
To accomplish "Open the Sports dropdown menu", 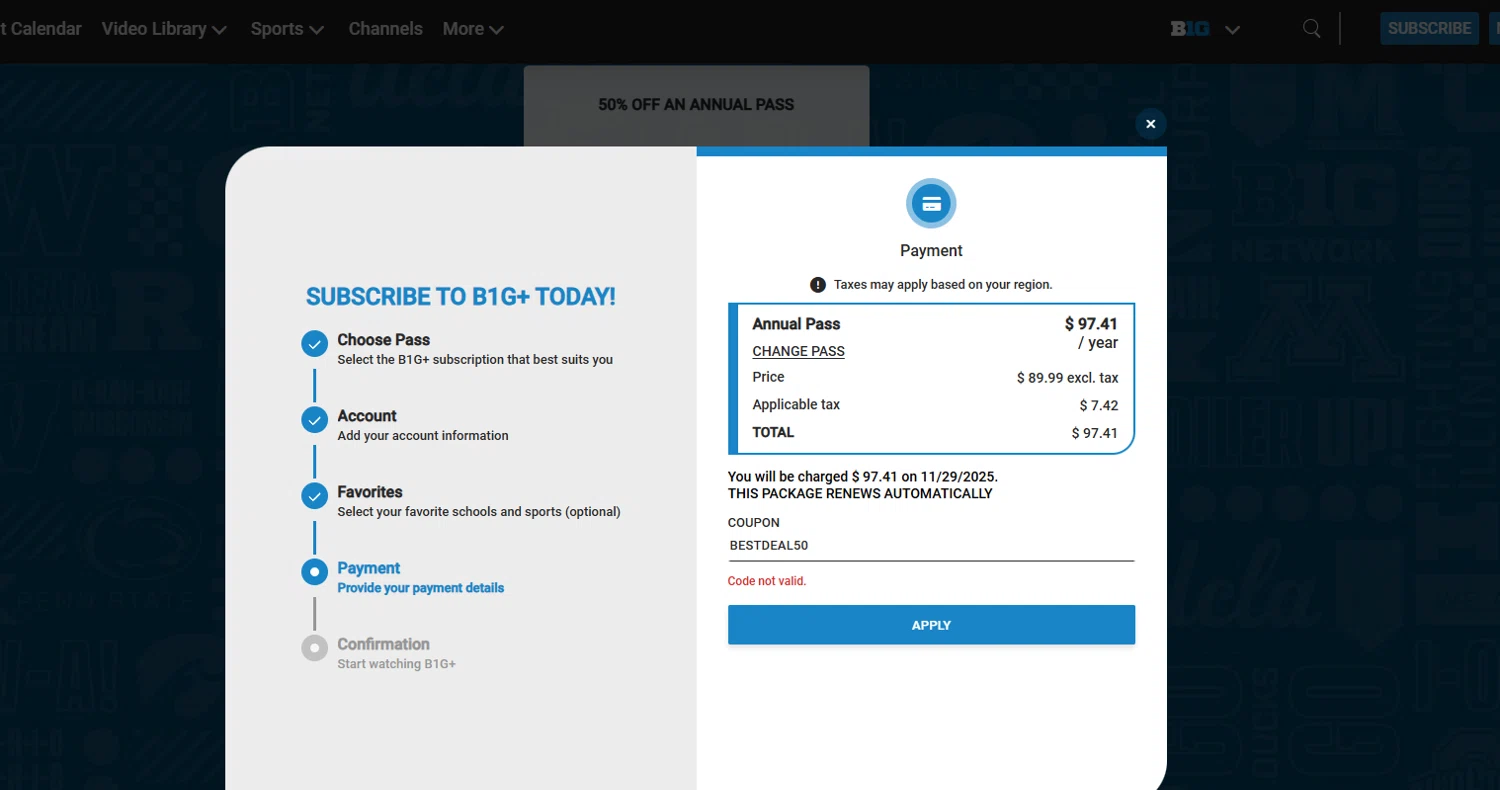I will 287,29.
